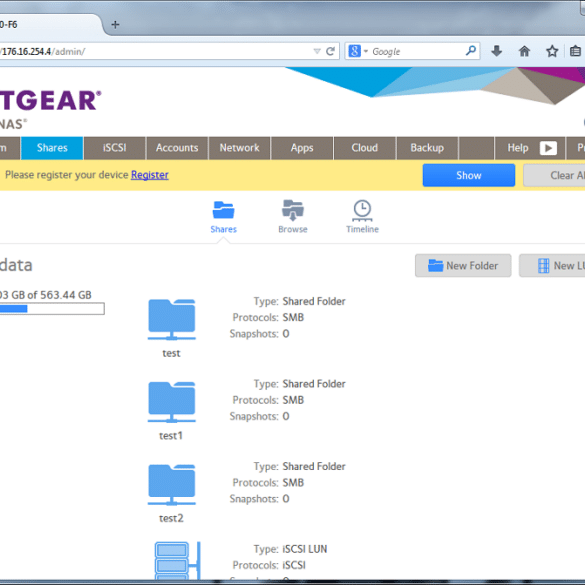Click the search magnifier icon
The image size is (585, 585).
471,50
